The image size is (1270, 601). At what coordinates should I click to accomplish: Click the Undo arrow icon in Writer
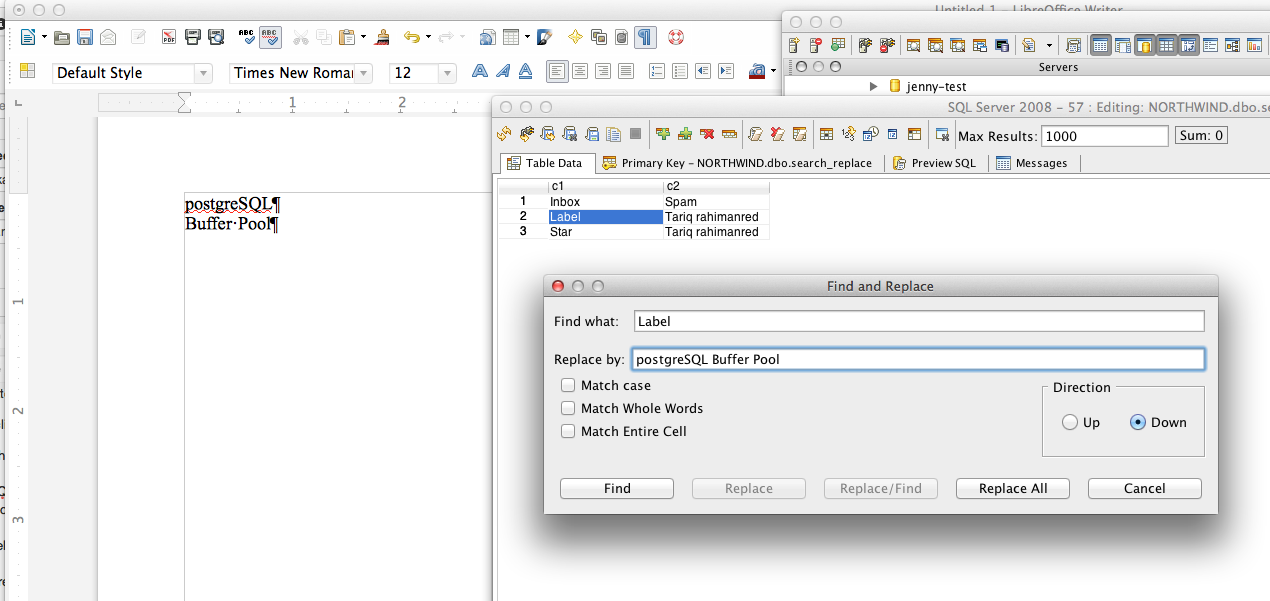click(x=411, y=38)
